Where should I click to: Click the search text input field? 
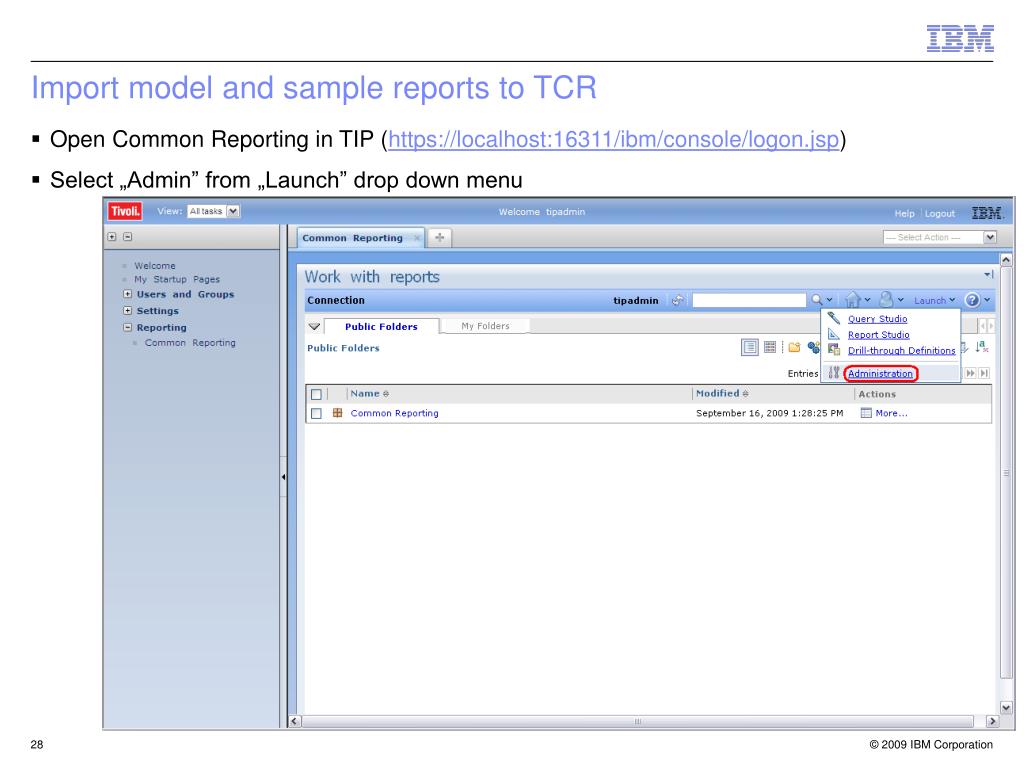749,300
